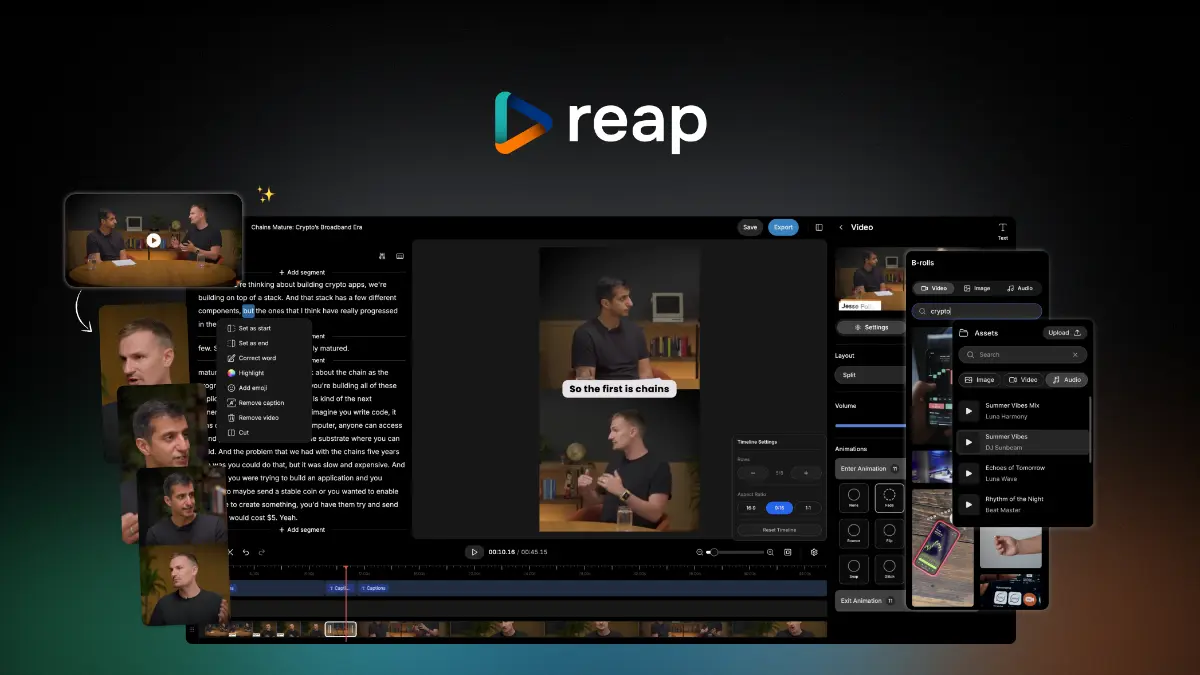This screenshot has width=1200, height=675.
Task: Collapse the Video panel via the back chevron
Action: click(841, 227)
